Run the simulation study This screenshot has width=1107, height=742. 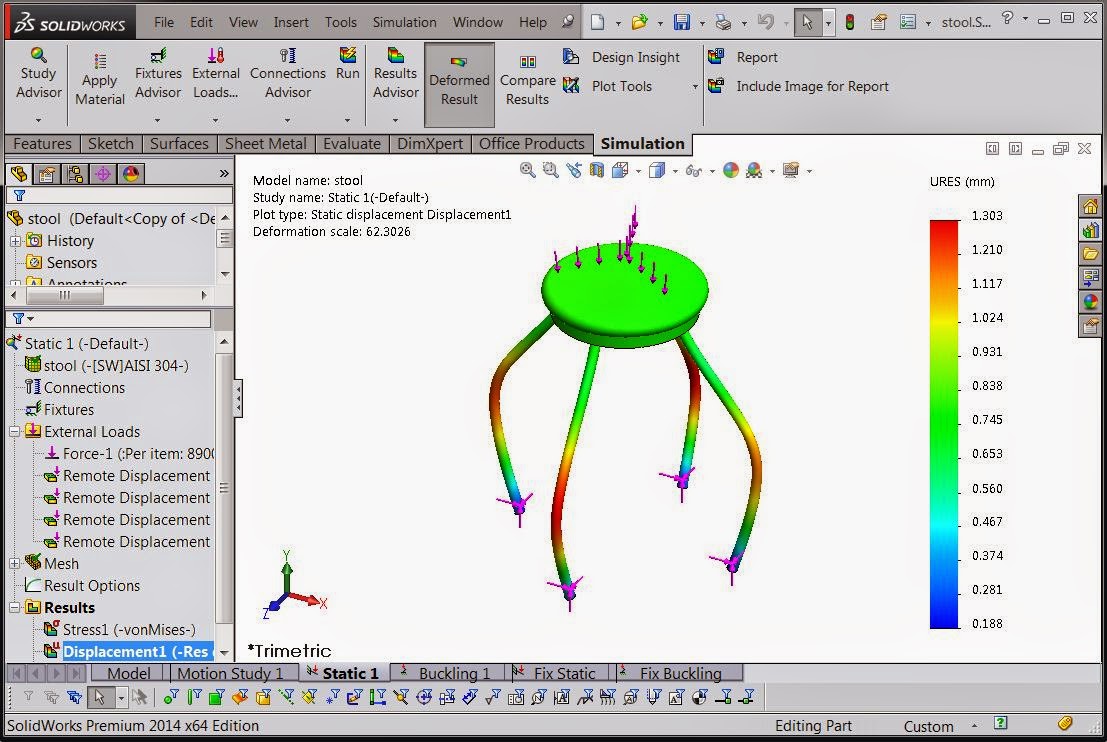[x=347, y=70]
